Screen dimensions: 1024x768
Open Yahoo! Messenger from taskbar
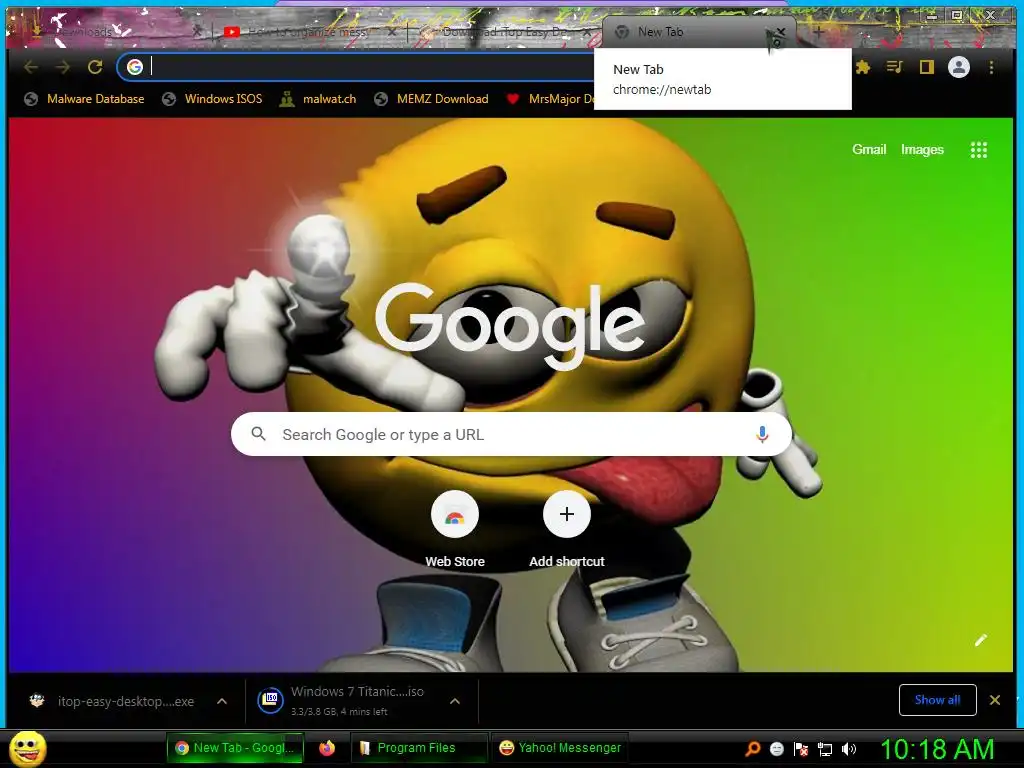click(559, 748)
